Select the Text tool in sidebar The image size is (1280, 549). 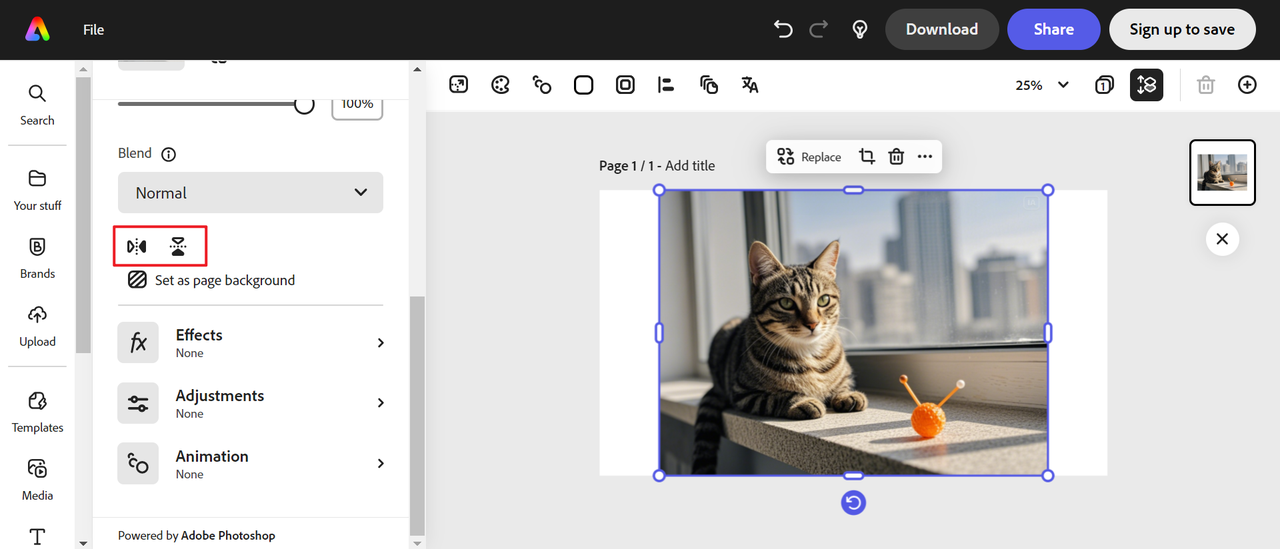37,537
